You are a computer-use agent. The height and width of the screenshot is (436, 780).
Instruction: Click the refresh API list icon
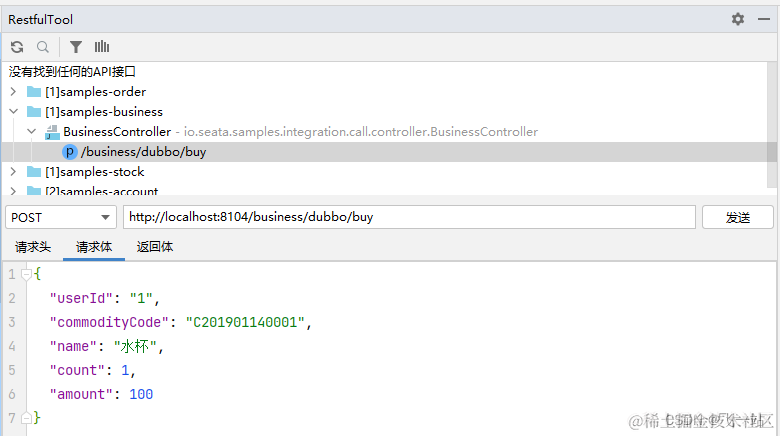17,47
